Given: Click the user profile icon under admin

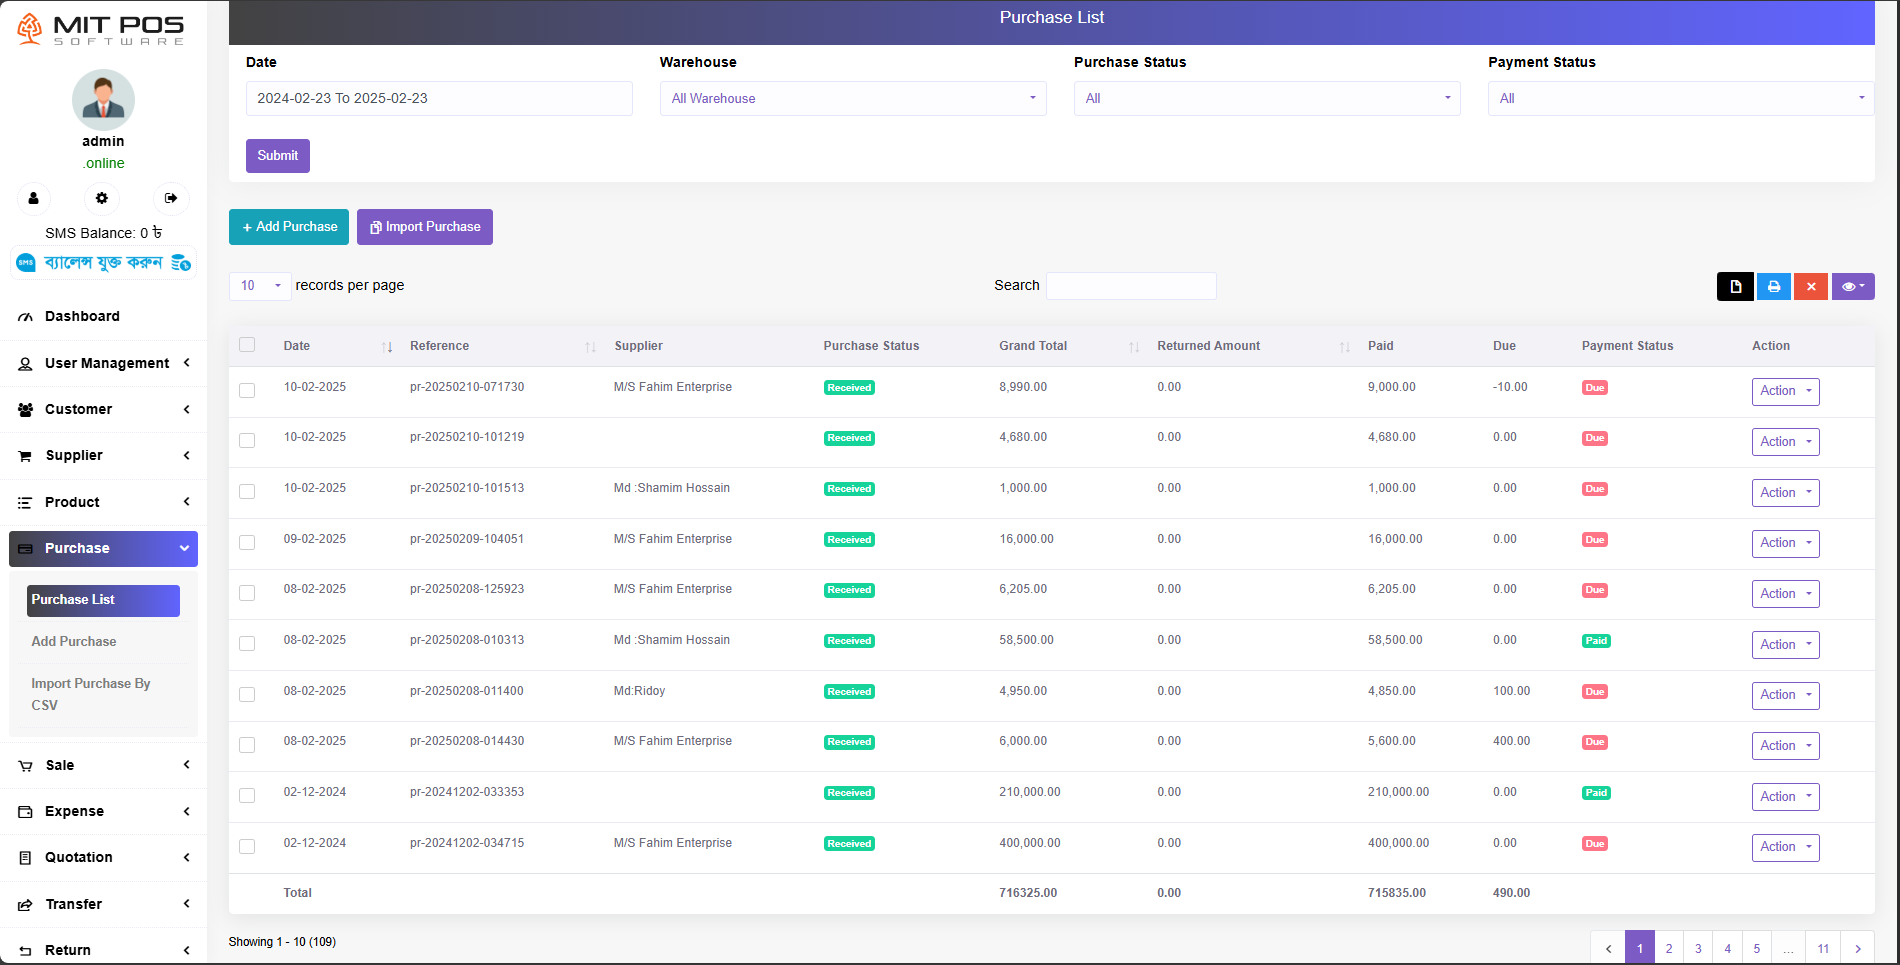Looking at the screenshot, I should (x=33, y=198).
